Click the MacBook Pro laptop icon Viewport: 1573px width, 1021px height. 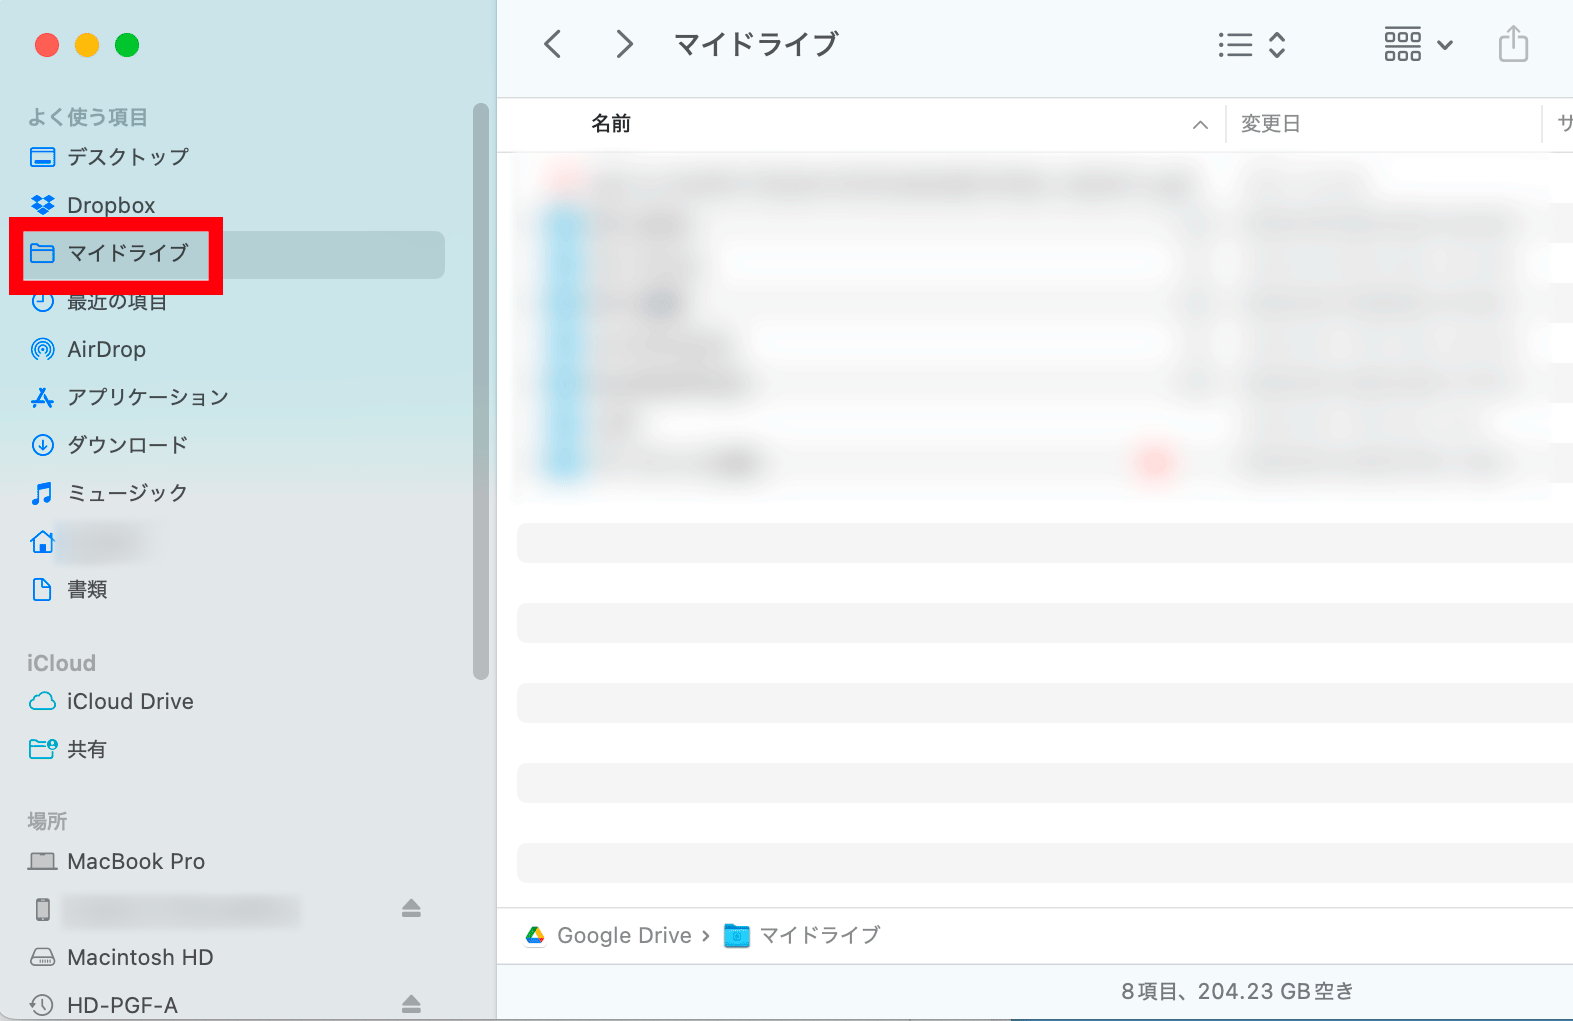42,861
